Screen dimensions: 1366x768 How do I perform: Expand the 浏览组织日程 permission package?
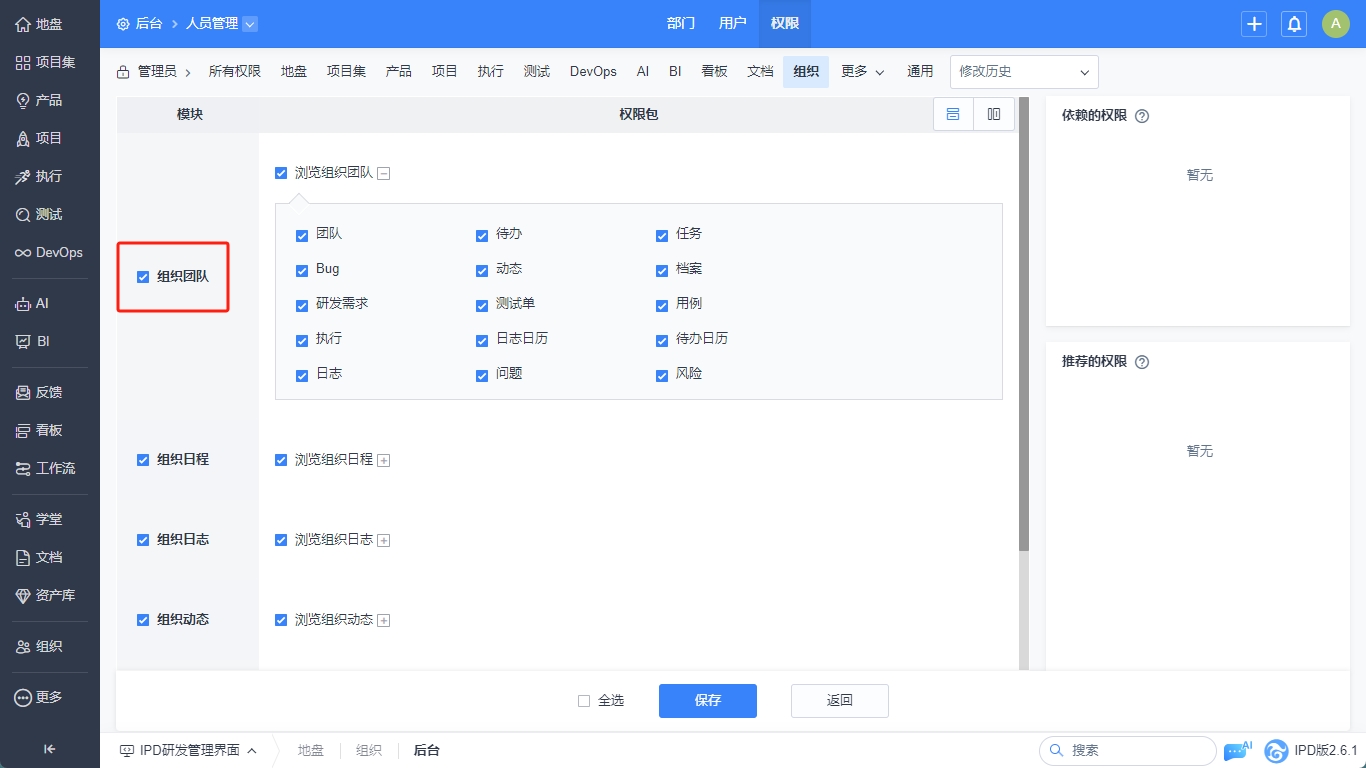[x=384, y=460]
